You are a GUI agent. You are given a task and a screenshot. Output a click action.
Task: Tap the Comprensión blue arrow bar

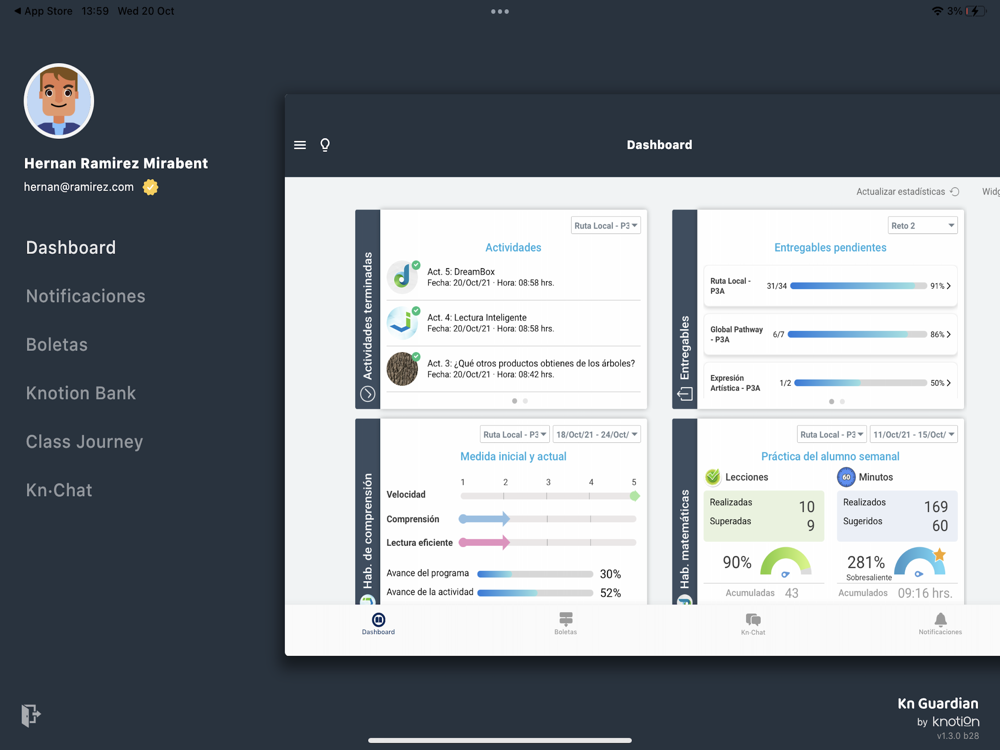click(485, 518)
